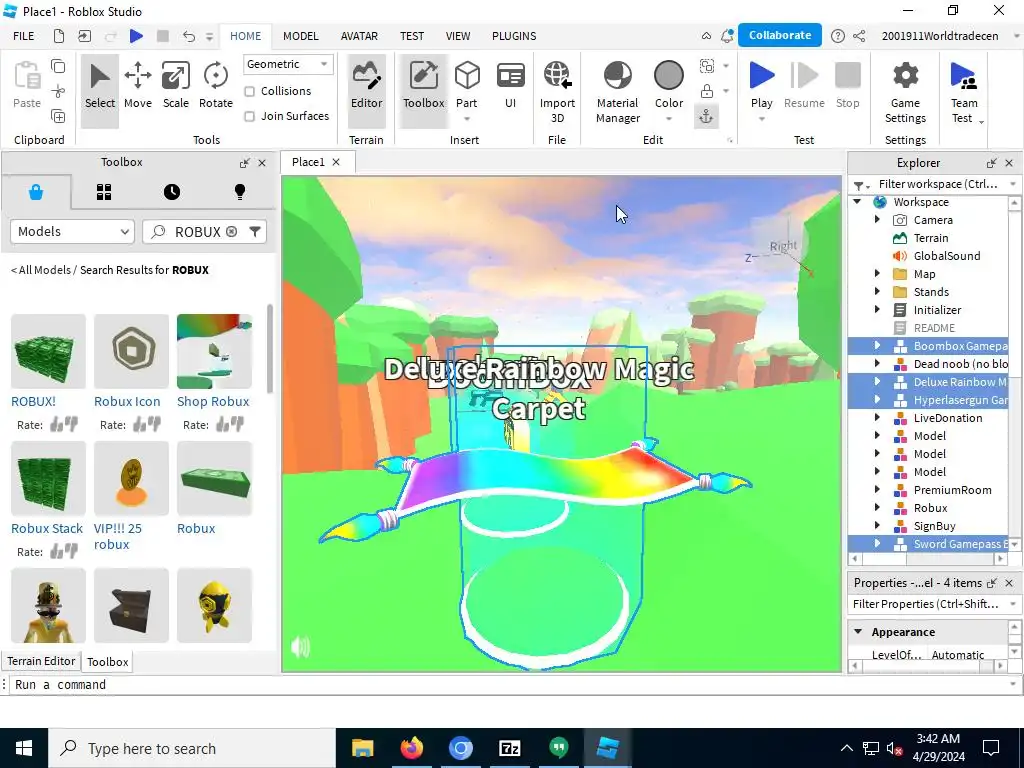Open the Geometric mode dropdown
Viewport: 1024px width, 768px height.
tap(287, 64)
